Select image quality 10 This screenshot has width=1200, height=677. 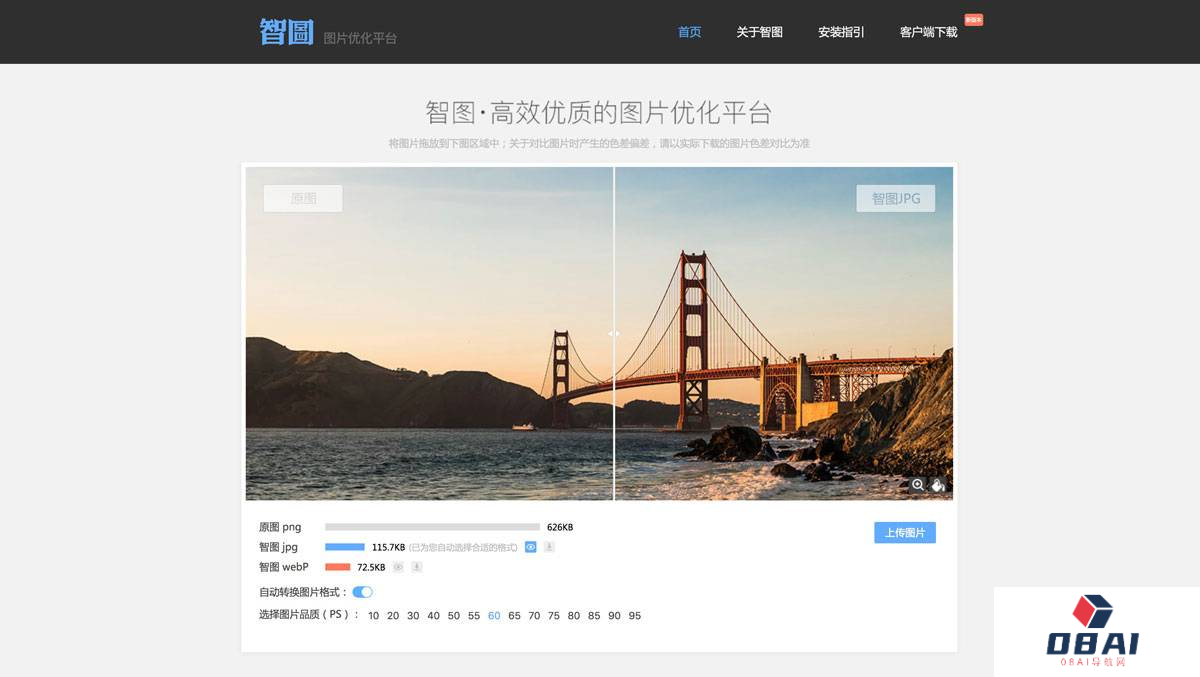tap(374, 616)
